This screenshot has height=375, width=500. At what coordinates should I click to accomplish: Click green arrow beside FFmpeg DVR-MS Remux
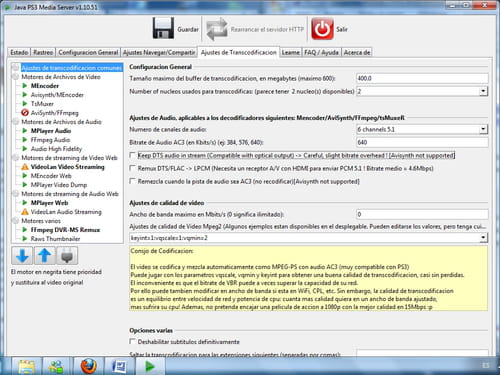pyautogui.click(x=25, y=230)
